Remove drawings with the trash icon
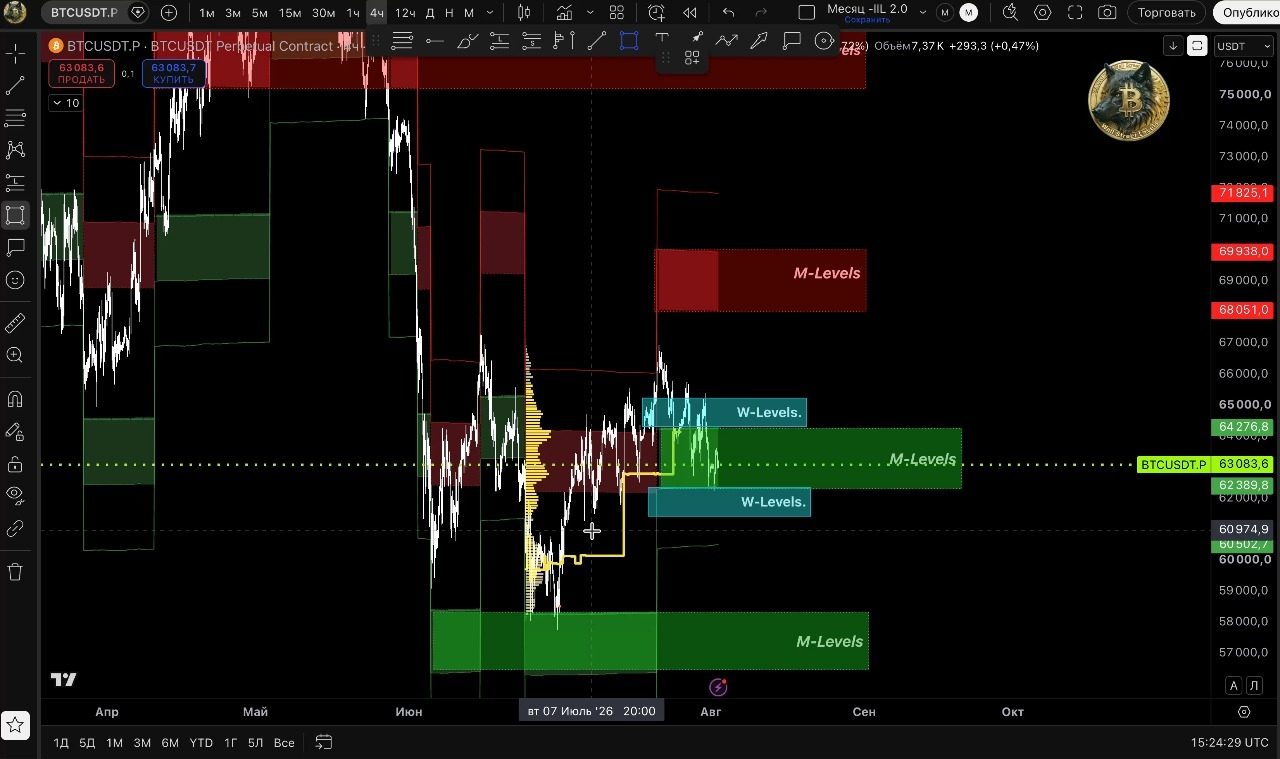Image resolution: width=1280 pixels, height=759 pixels. [x=15, y=572]
